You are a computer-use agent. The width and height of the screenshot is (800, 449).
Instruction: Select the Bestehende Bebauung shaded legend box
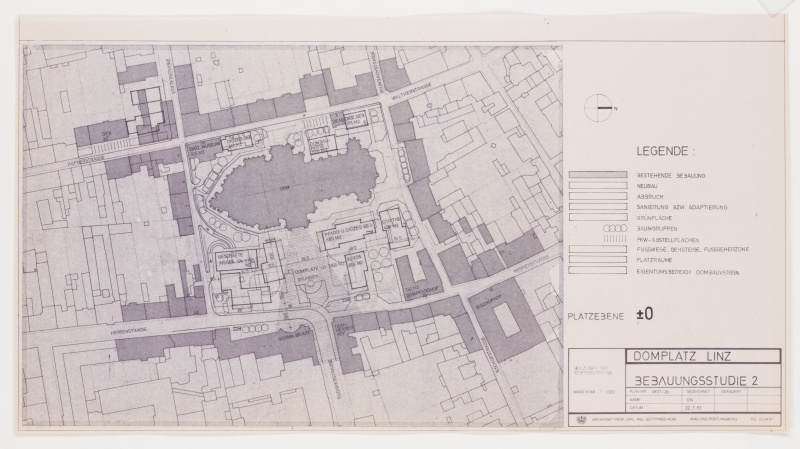(x=600, y=174)
